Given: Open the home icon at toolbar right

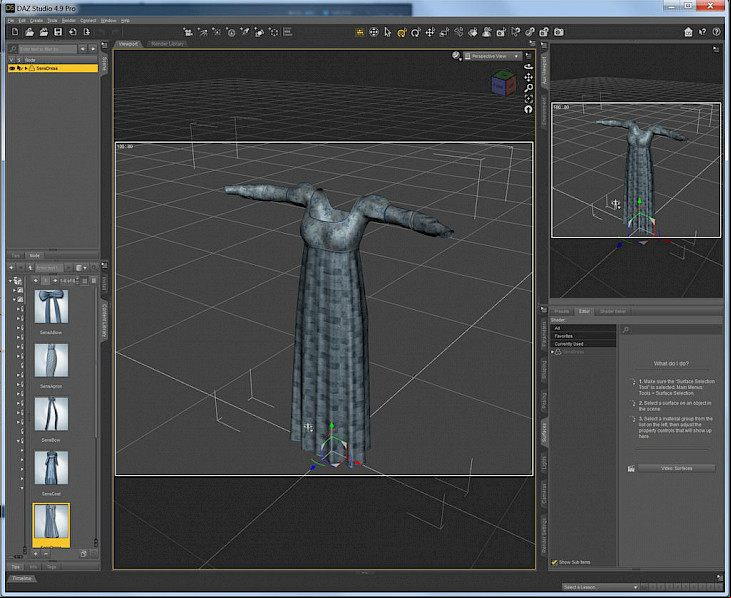Looking at the screenshot, I should 688,32.
